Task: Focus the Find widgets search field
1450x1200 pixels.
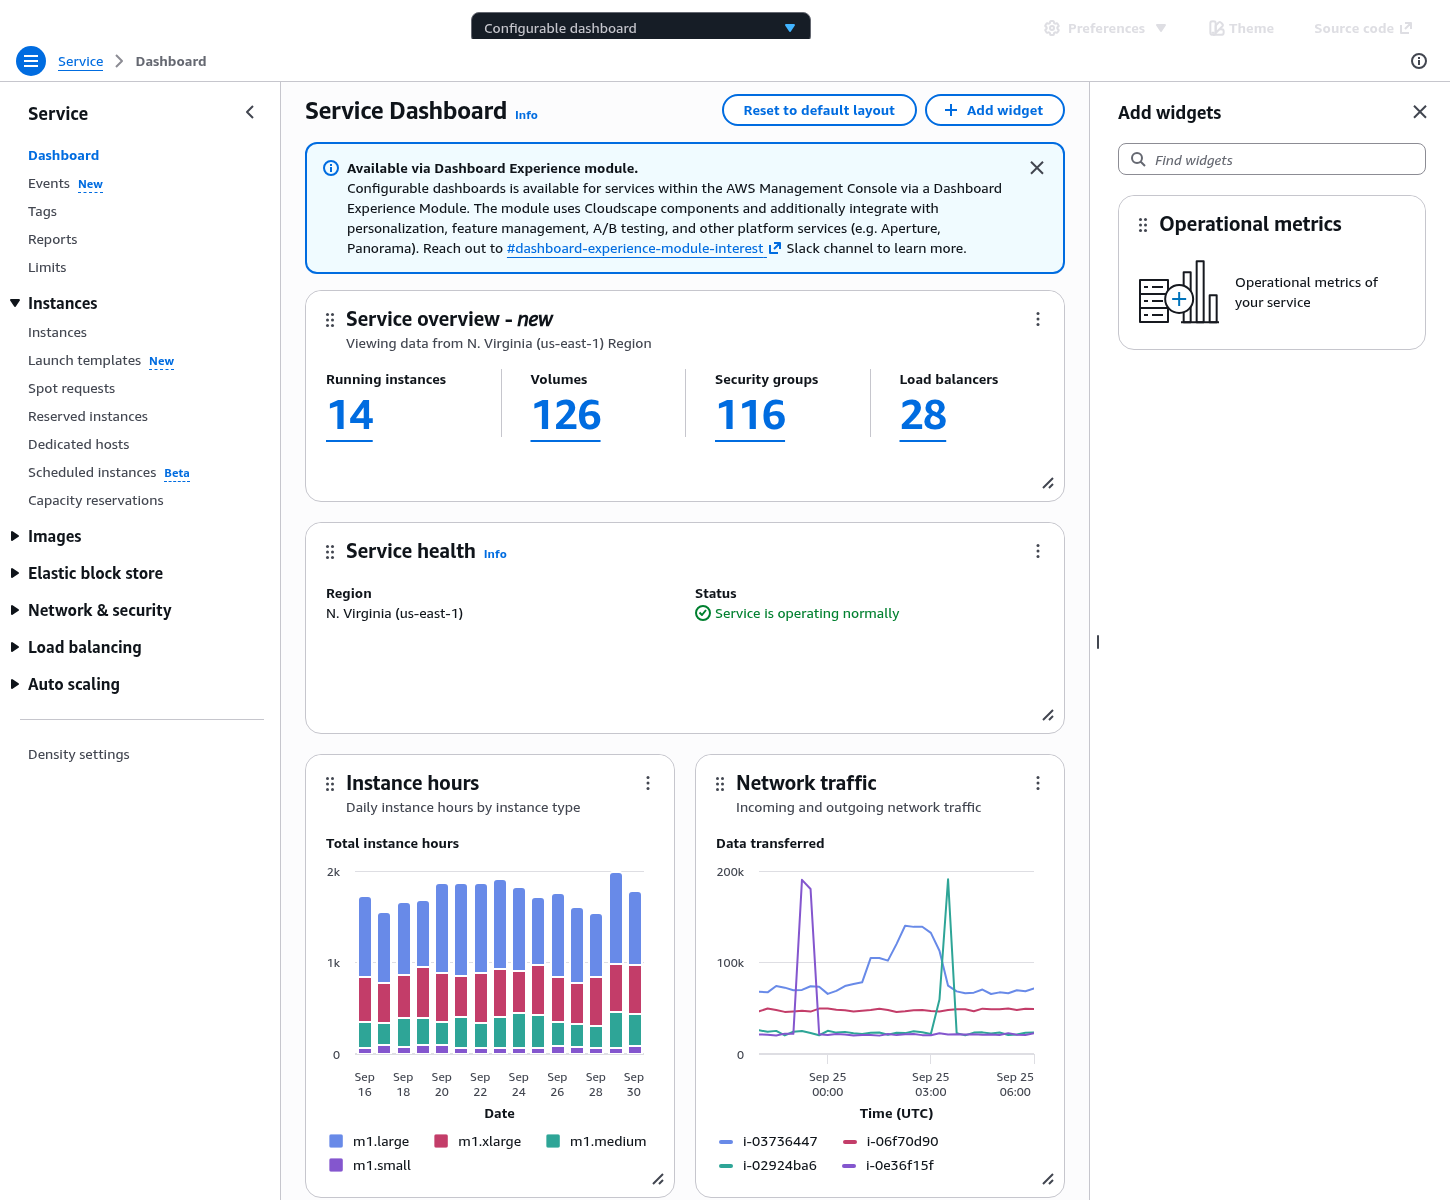Action: (x=1280, y=160)
